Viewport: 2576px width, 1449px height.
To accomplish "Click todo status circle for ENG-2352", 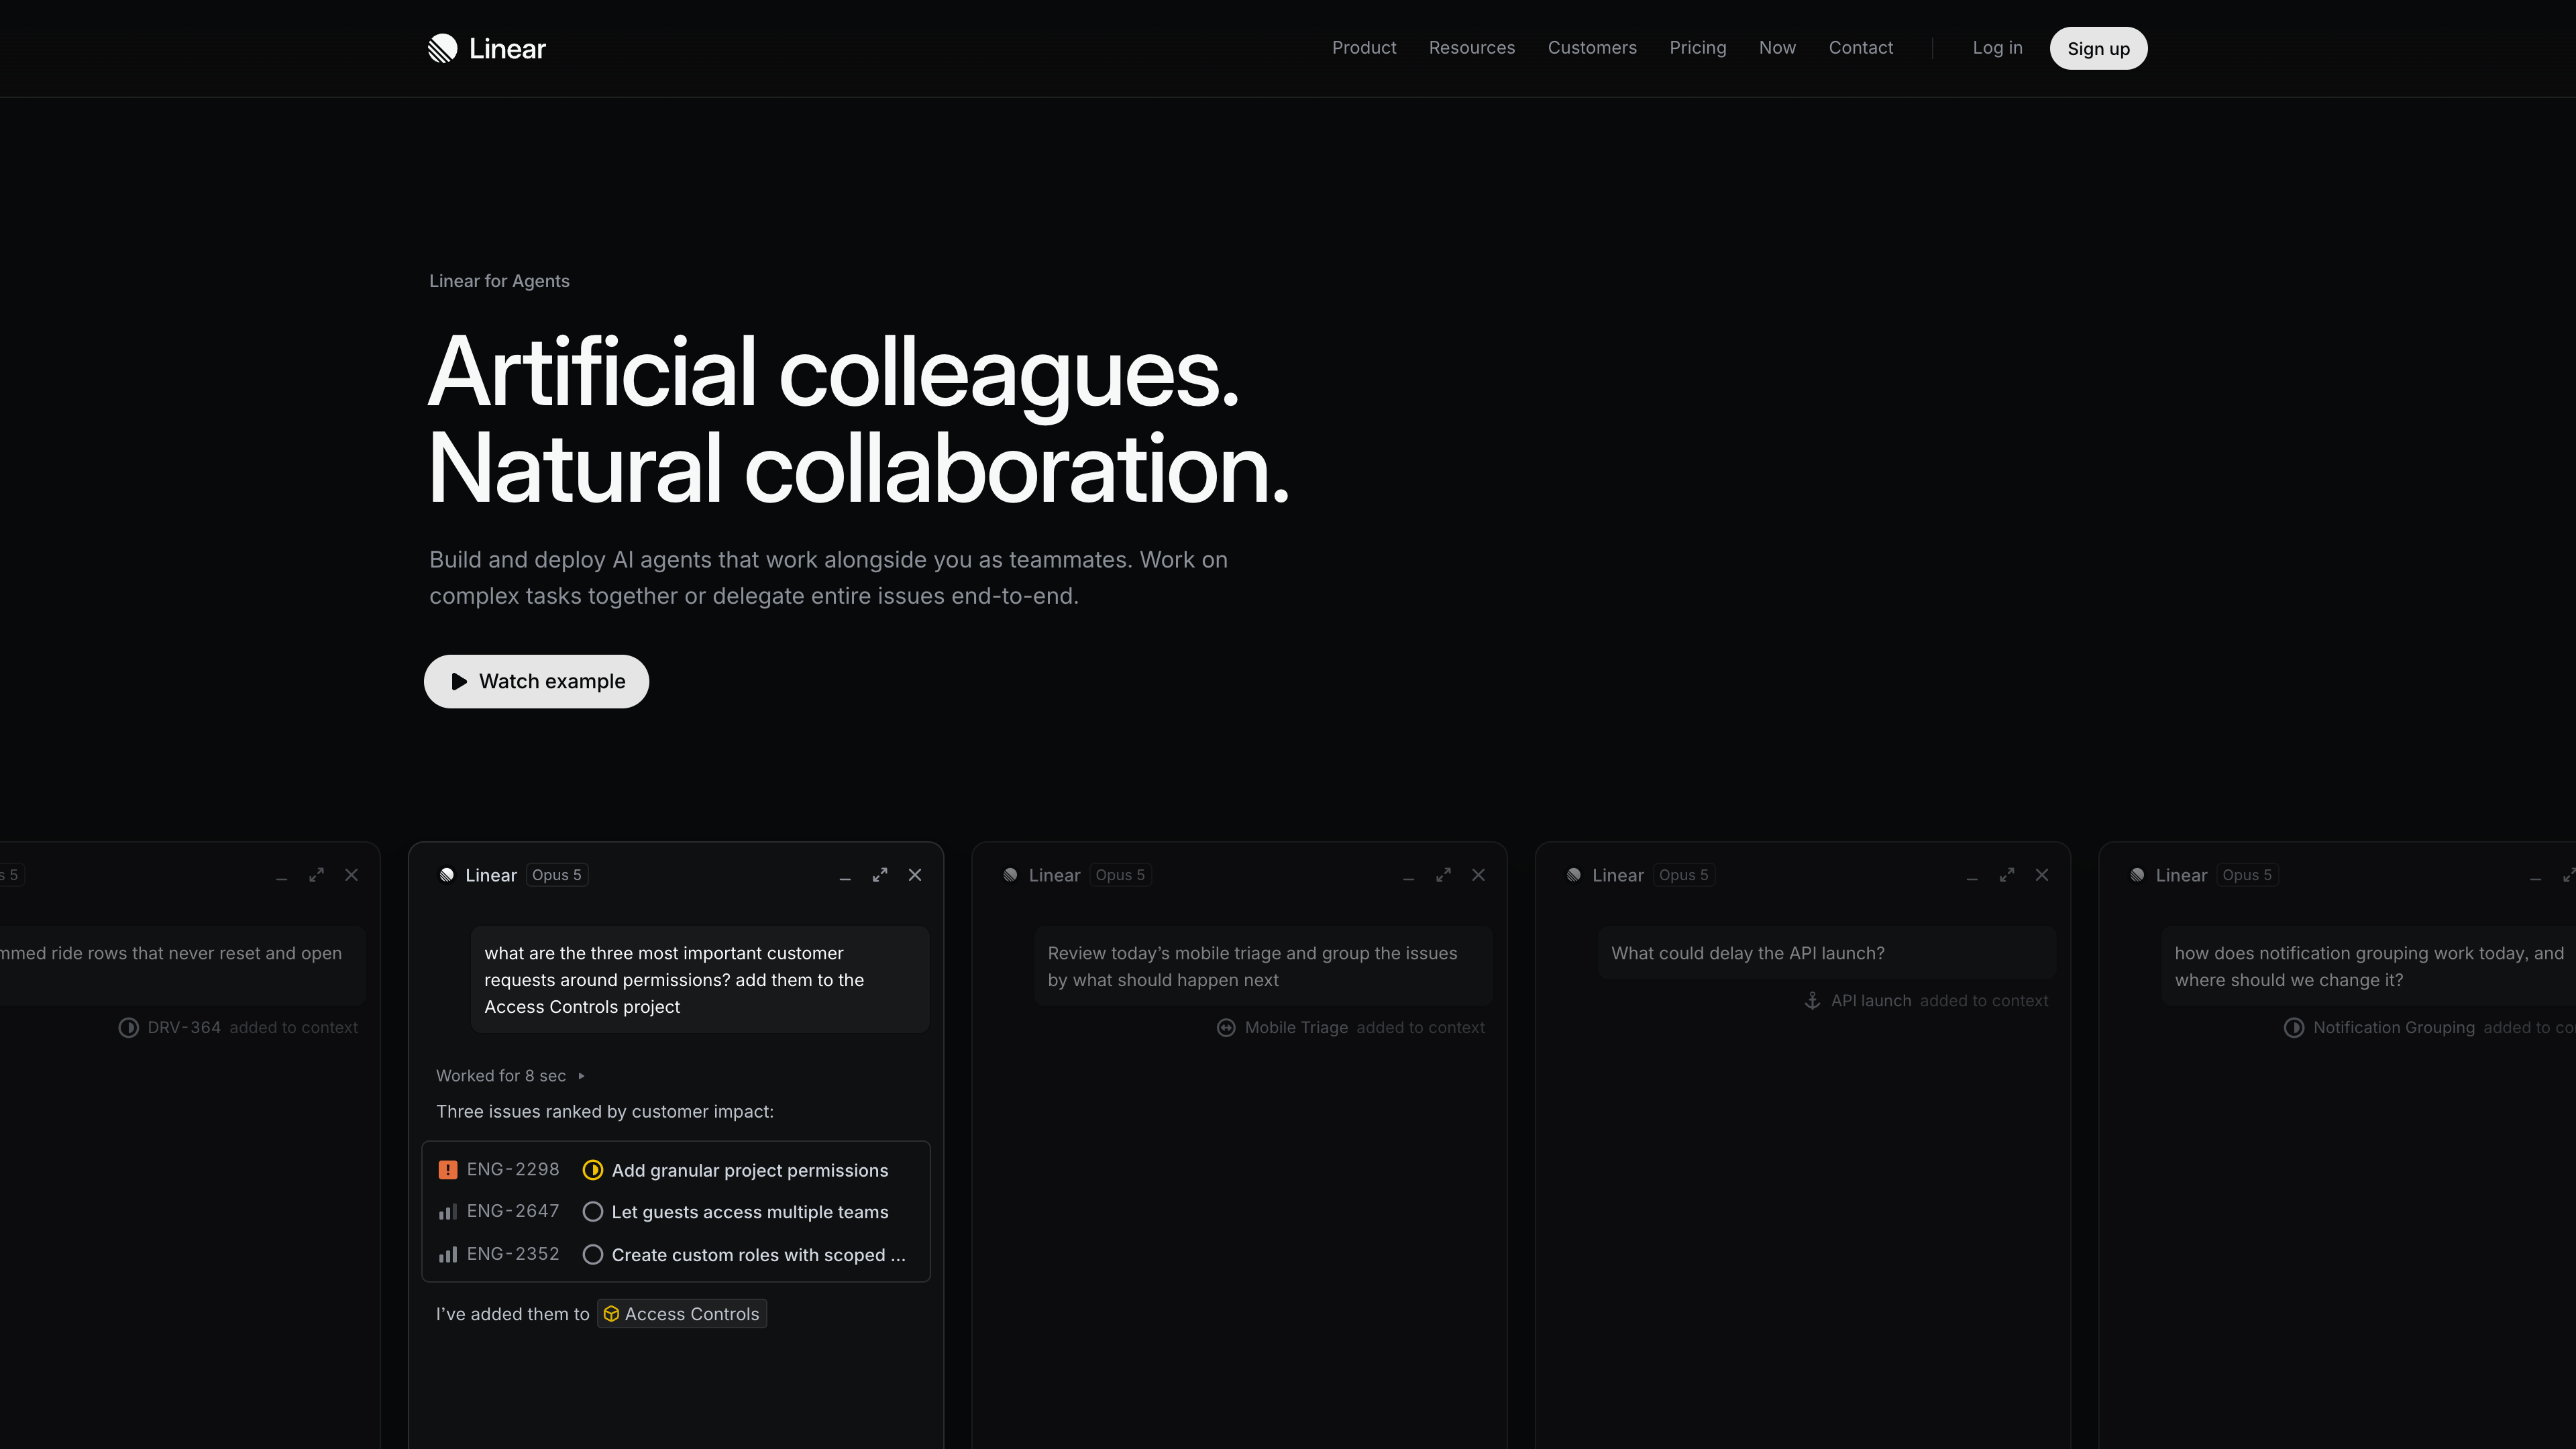I will point(593,1254).
